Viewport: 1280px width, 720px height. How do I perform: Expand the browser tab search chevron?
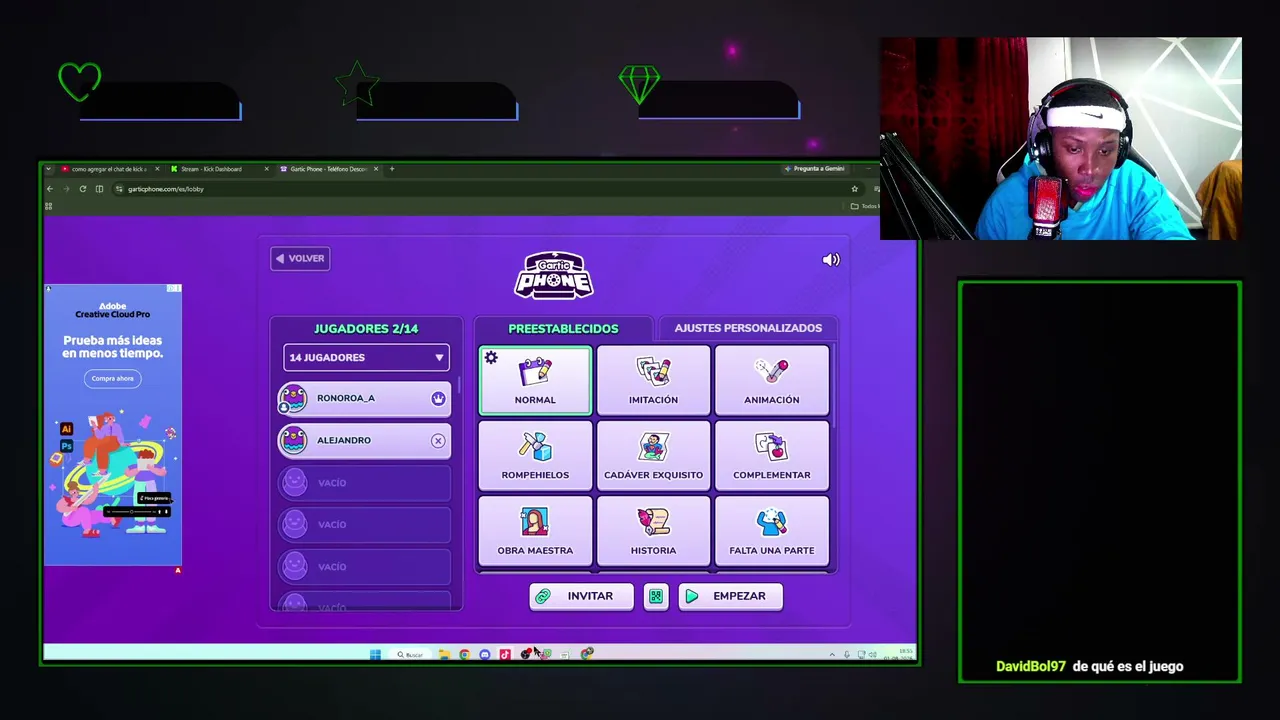(x=49, y=169)
